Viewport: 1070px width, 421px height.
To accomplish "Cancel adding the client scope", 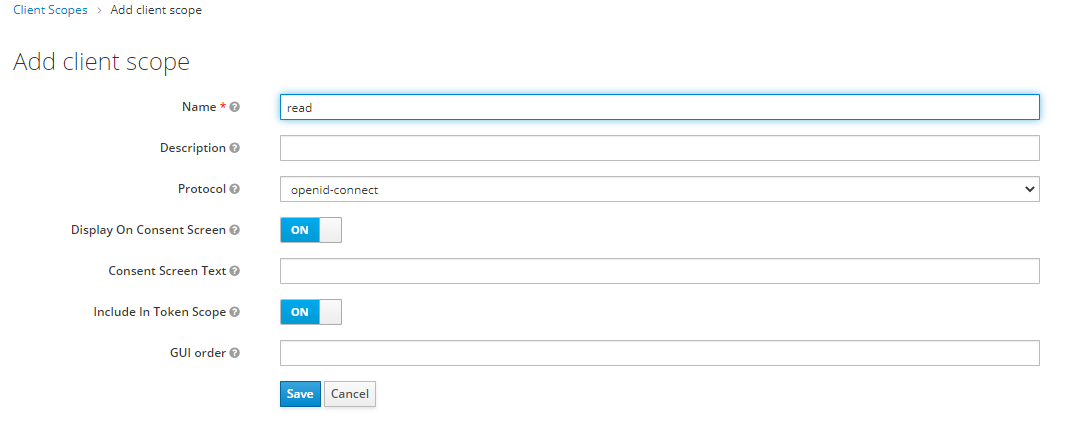I will point(350,394).
